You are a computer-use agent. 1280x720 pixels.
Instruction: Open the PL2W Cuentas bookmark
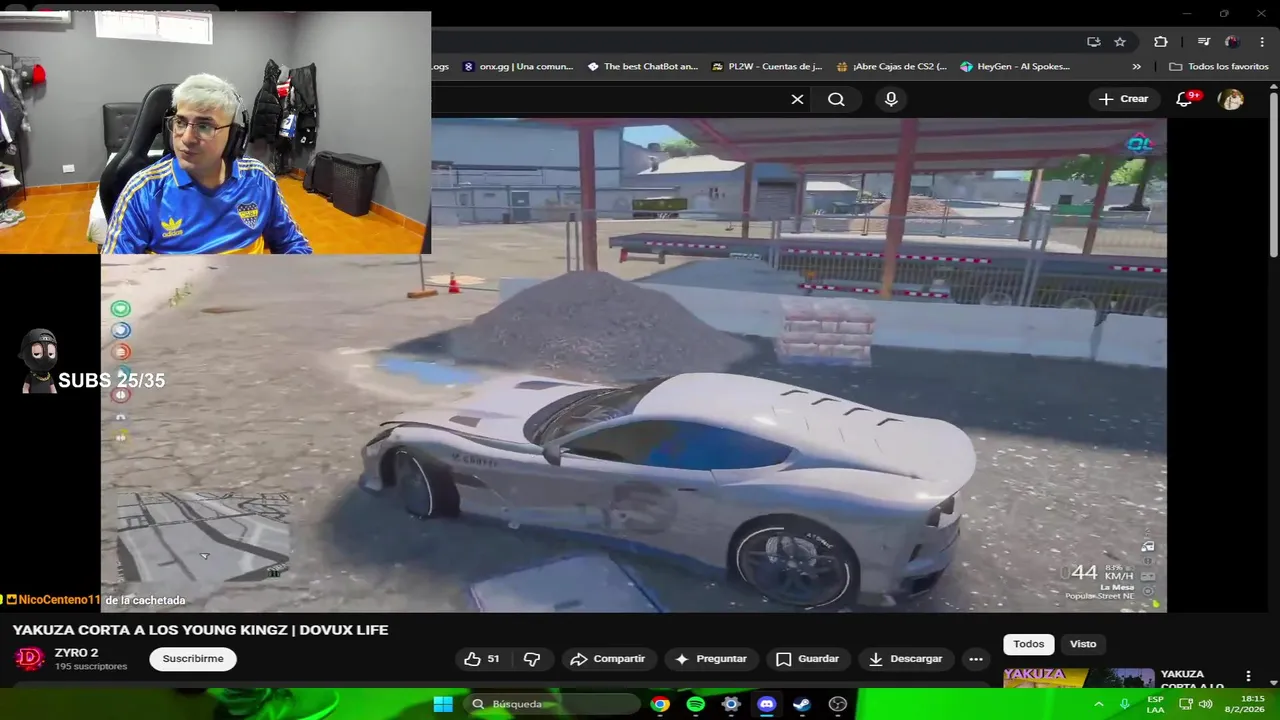coord(767,67)
